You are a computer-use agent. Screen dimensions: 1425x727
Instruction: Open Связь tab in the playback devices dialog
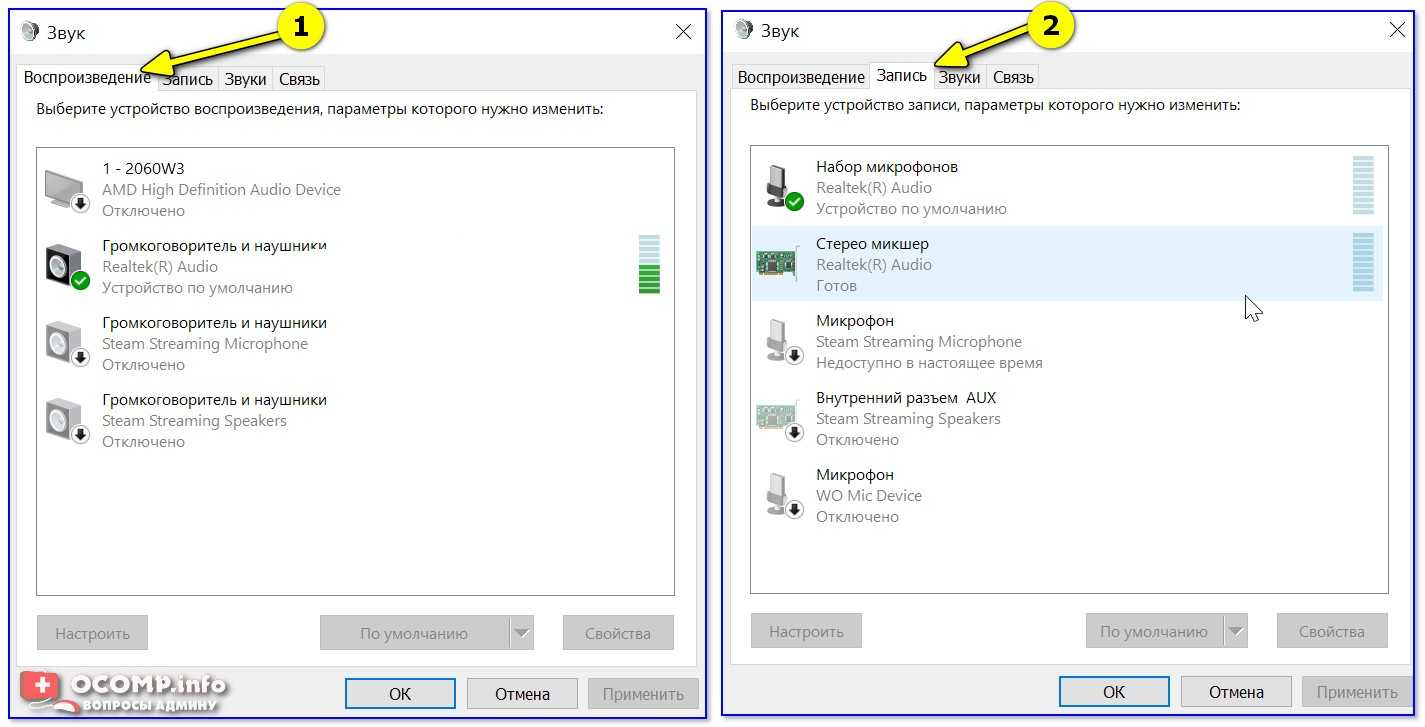pos(299,79)
